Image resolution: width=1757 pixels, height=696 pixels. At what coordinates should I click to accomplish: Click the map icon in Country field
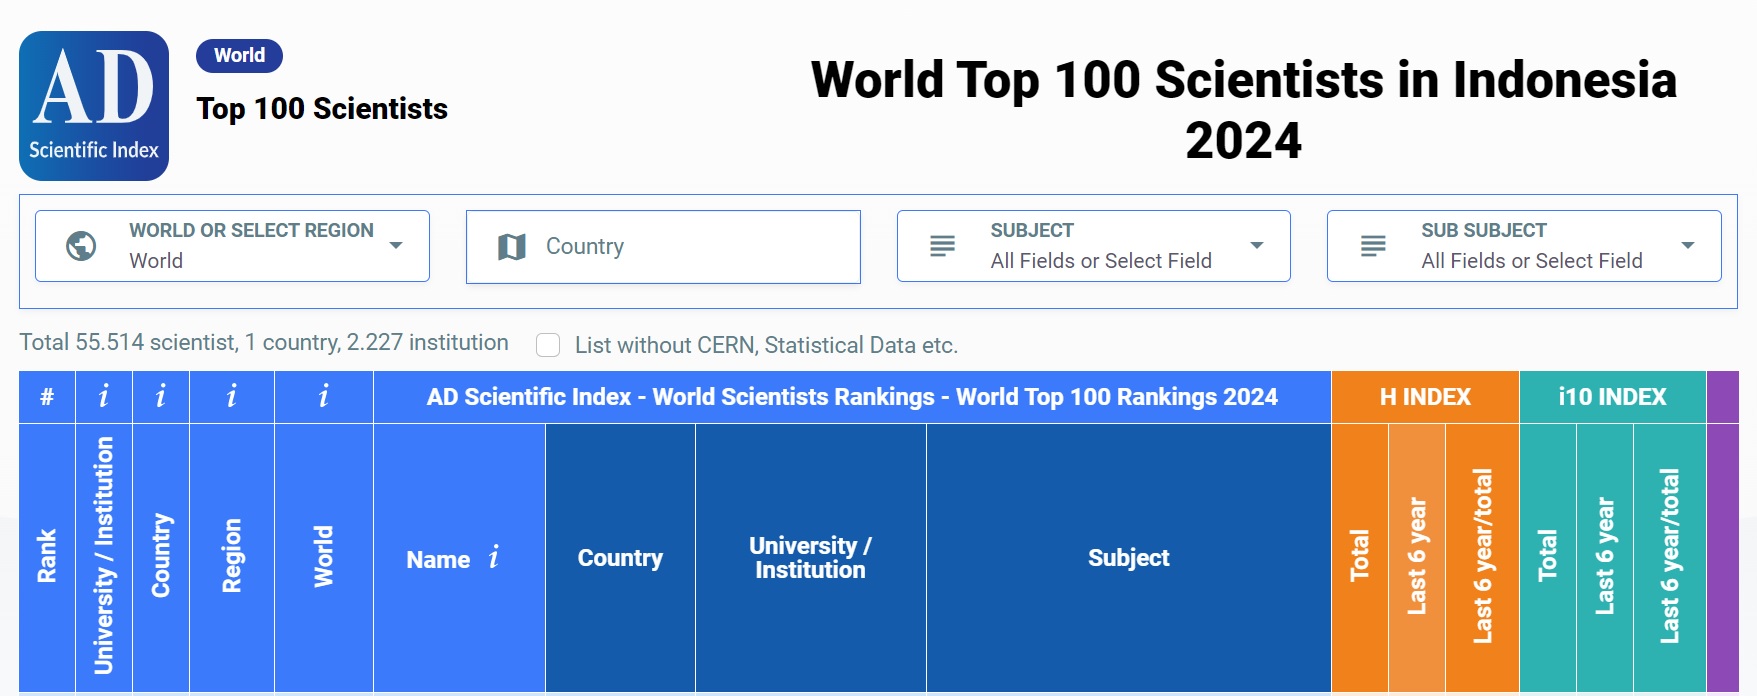coord(512,246)
